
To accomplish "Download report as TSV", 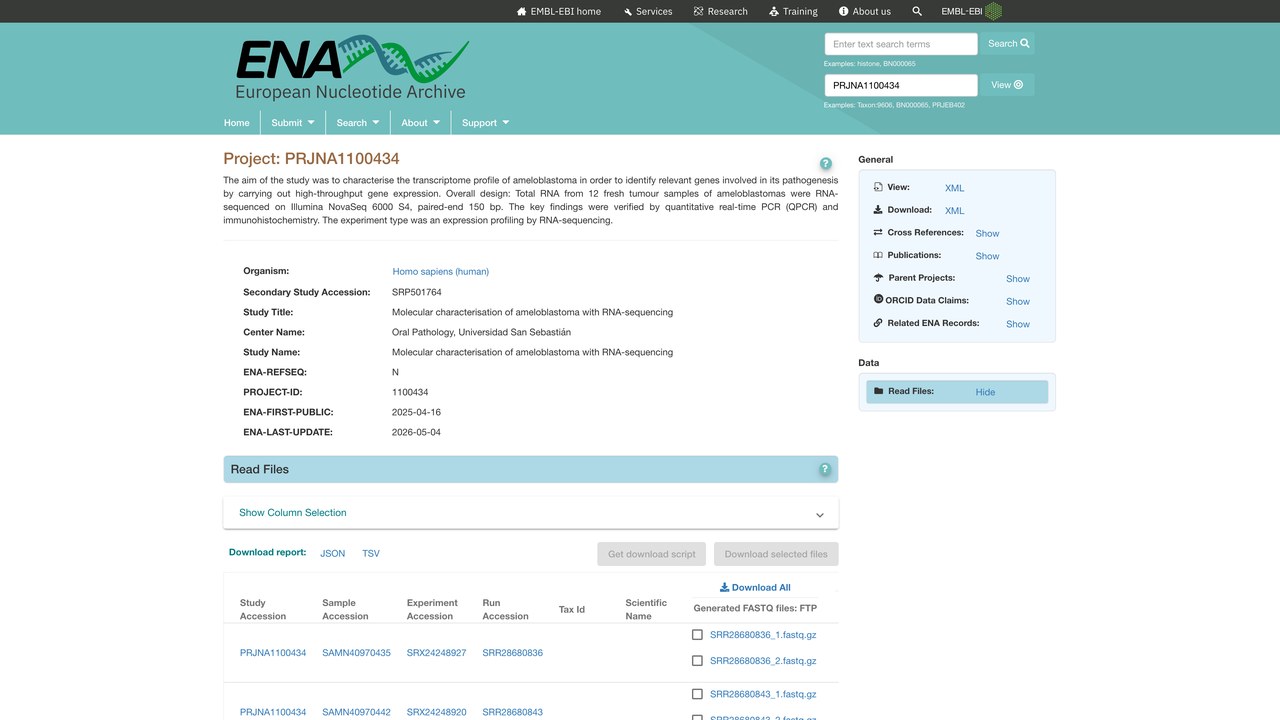I will [x=371, y=553].
